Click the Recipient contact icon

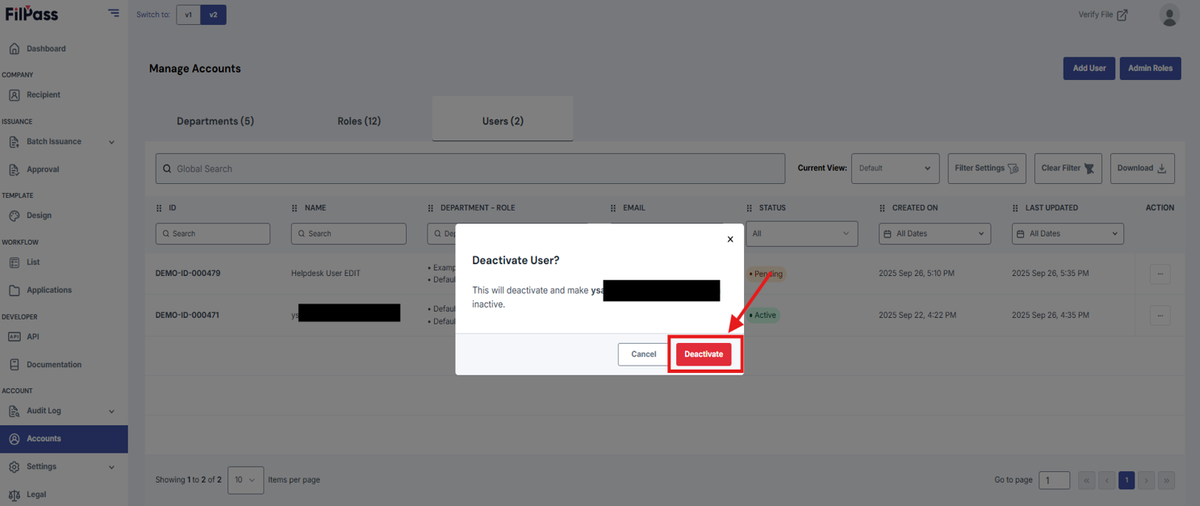tap(15, 95)
